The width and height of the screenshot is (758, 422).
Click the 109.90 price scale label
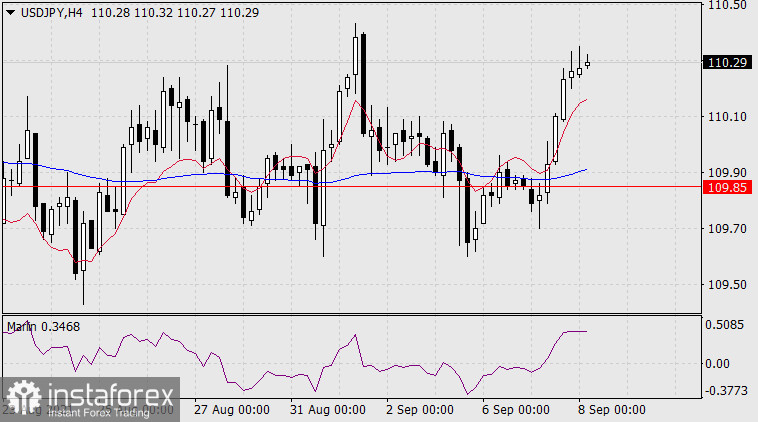point(727,173)
